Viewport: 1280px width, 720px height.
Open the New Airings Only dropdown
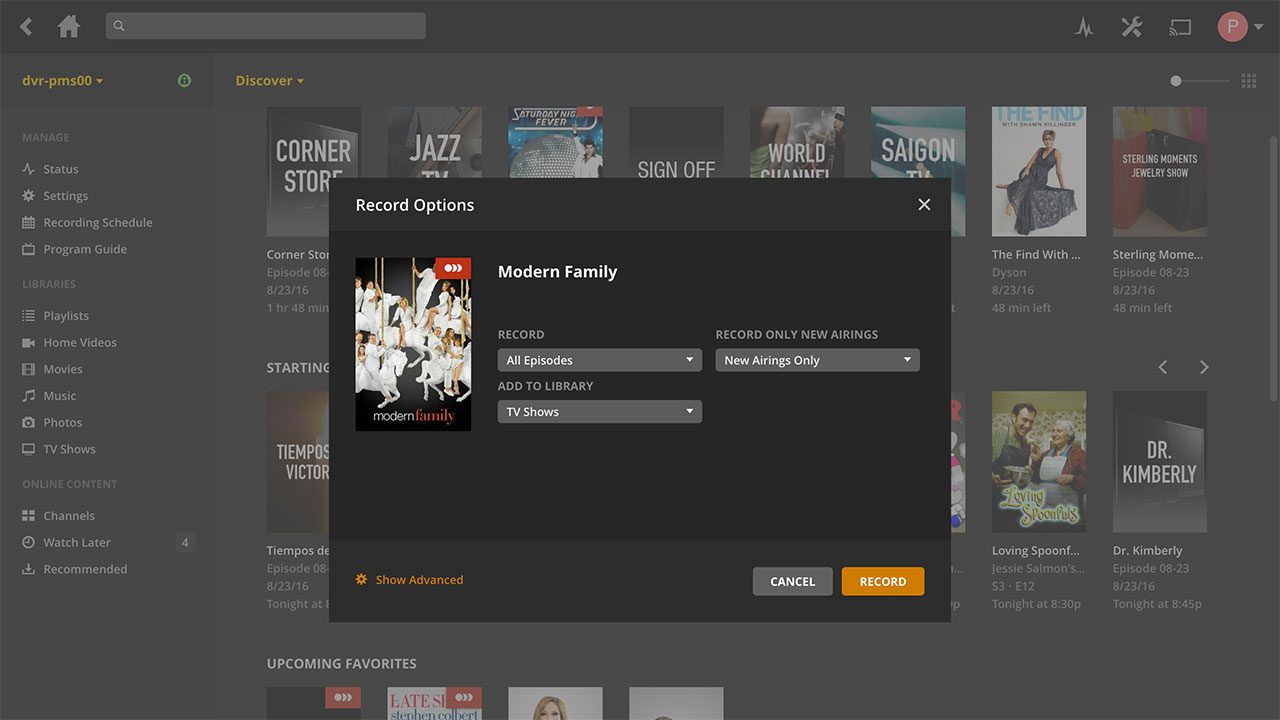tap(817, 360)
